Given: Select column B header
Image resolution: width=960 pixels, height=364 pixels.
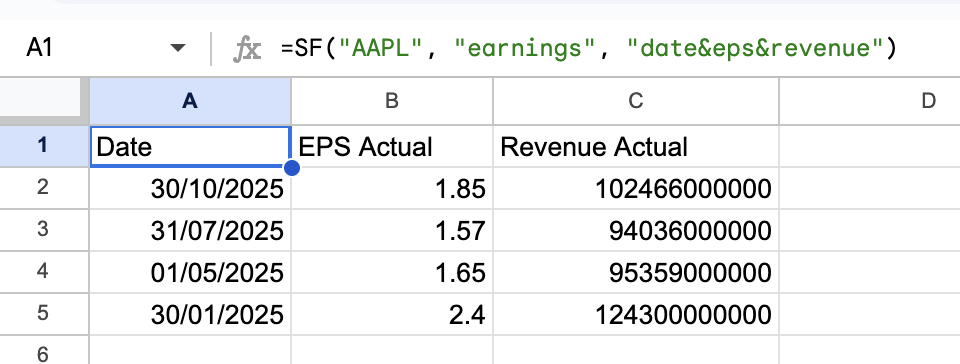Looking at the screenshot, I should point(392,102).
